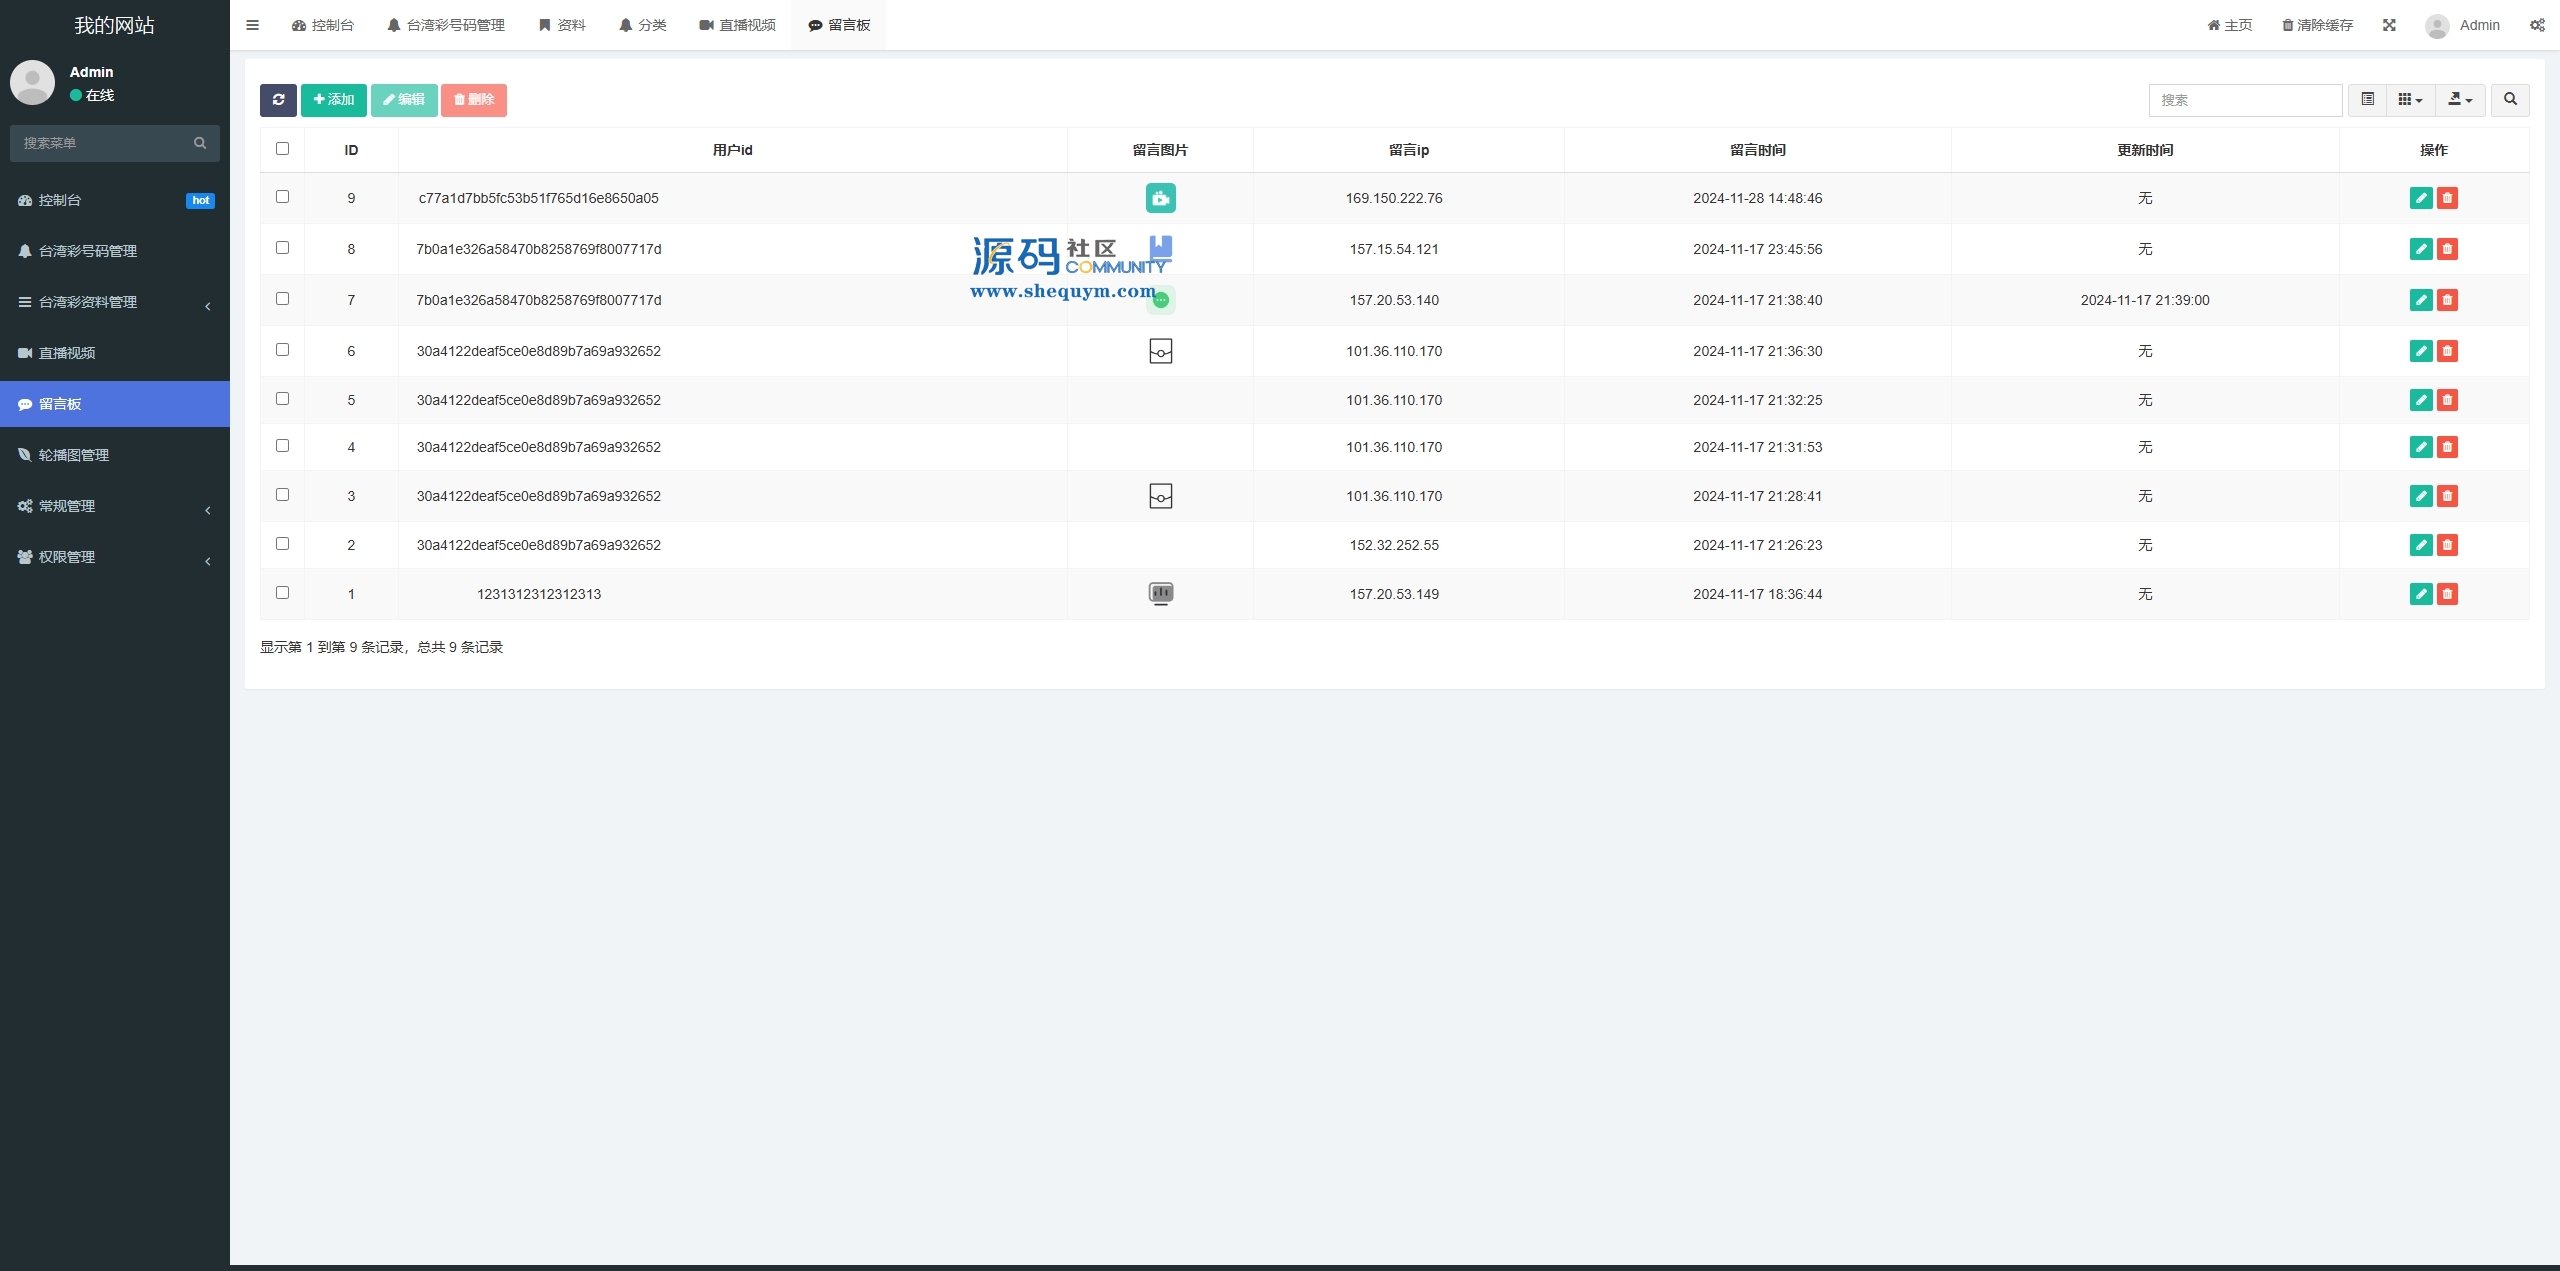
Task: Open the settings gears icon at top right
Action: tap(2537, 25)
